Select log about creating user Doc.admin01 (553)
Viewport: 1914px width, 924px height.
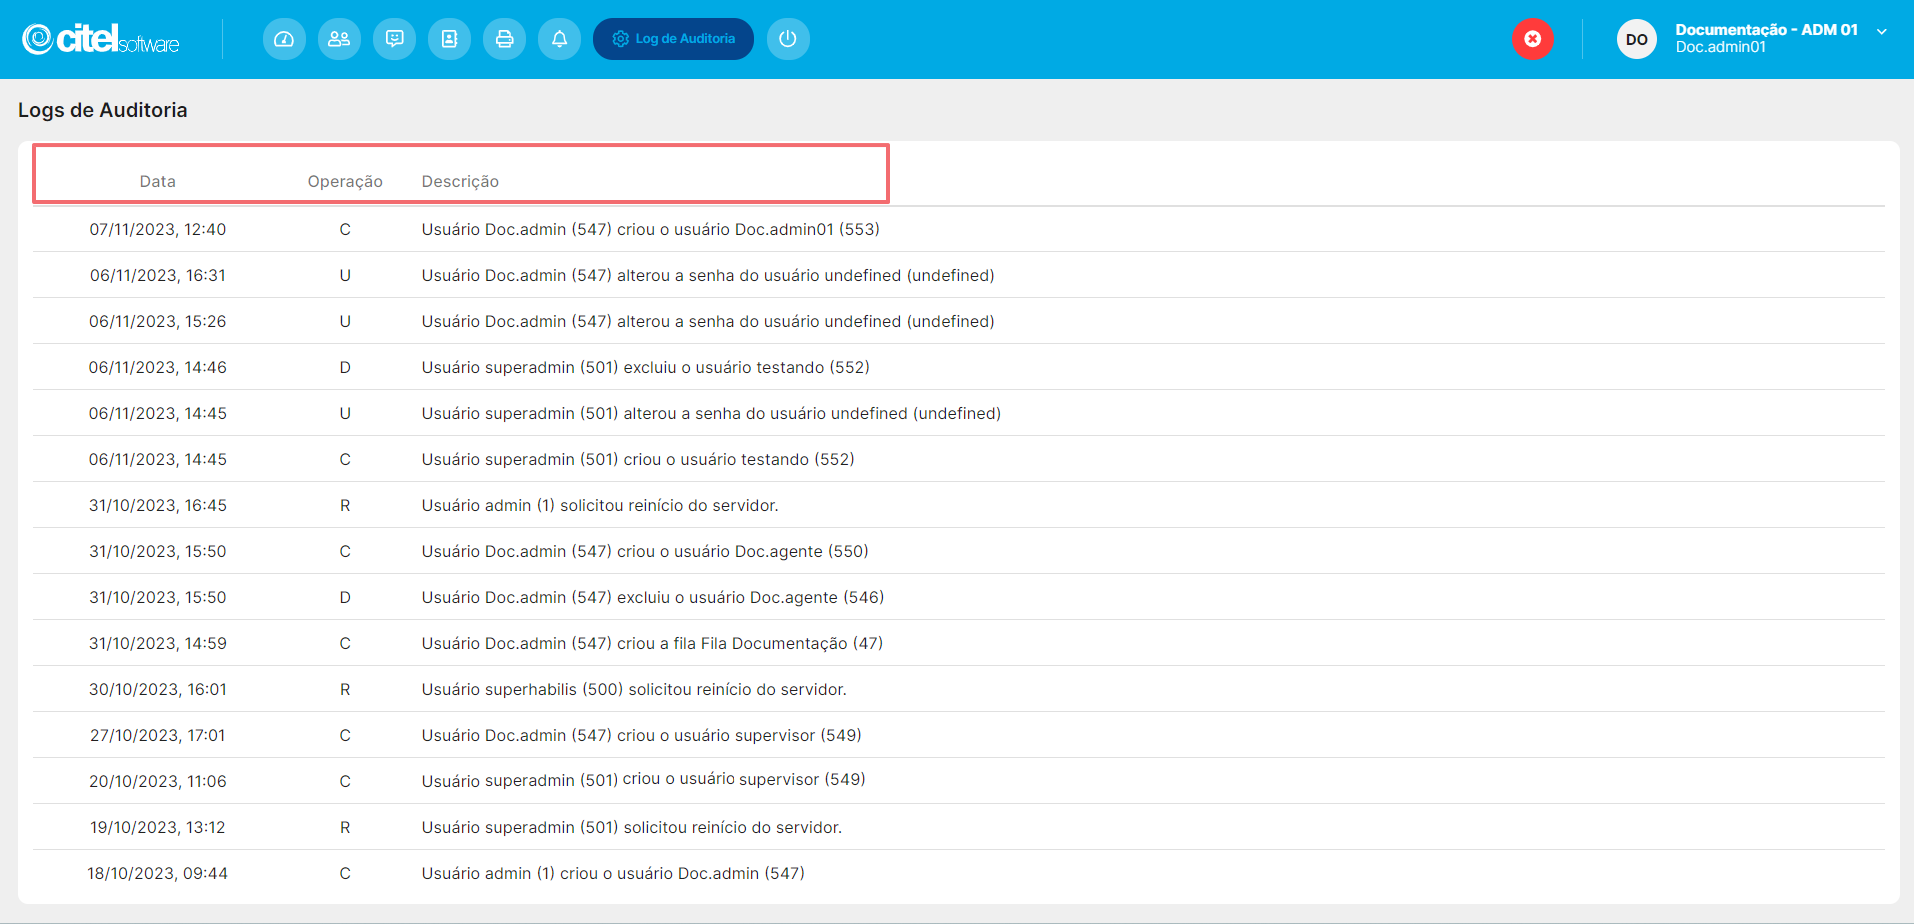651,229
